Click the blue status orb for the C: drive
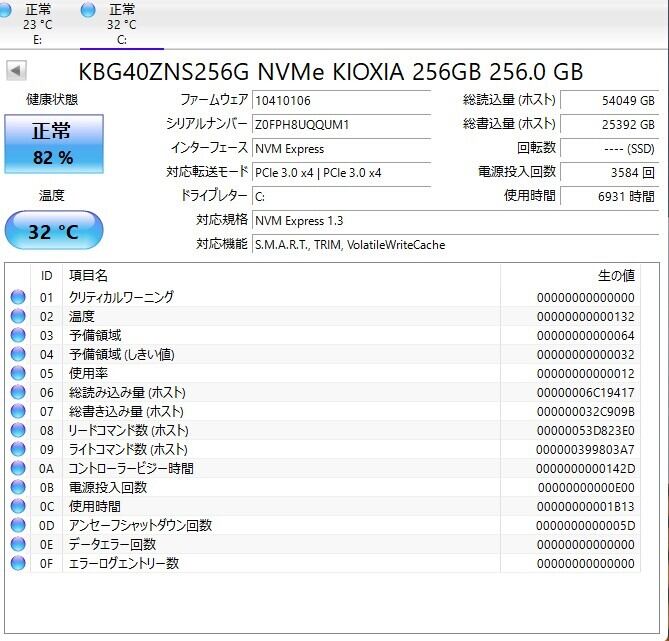 (x=89, y=10)
